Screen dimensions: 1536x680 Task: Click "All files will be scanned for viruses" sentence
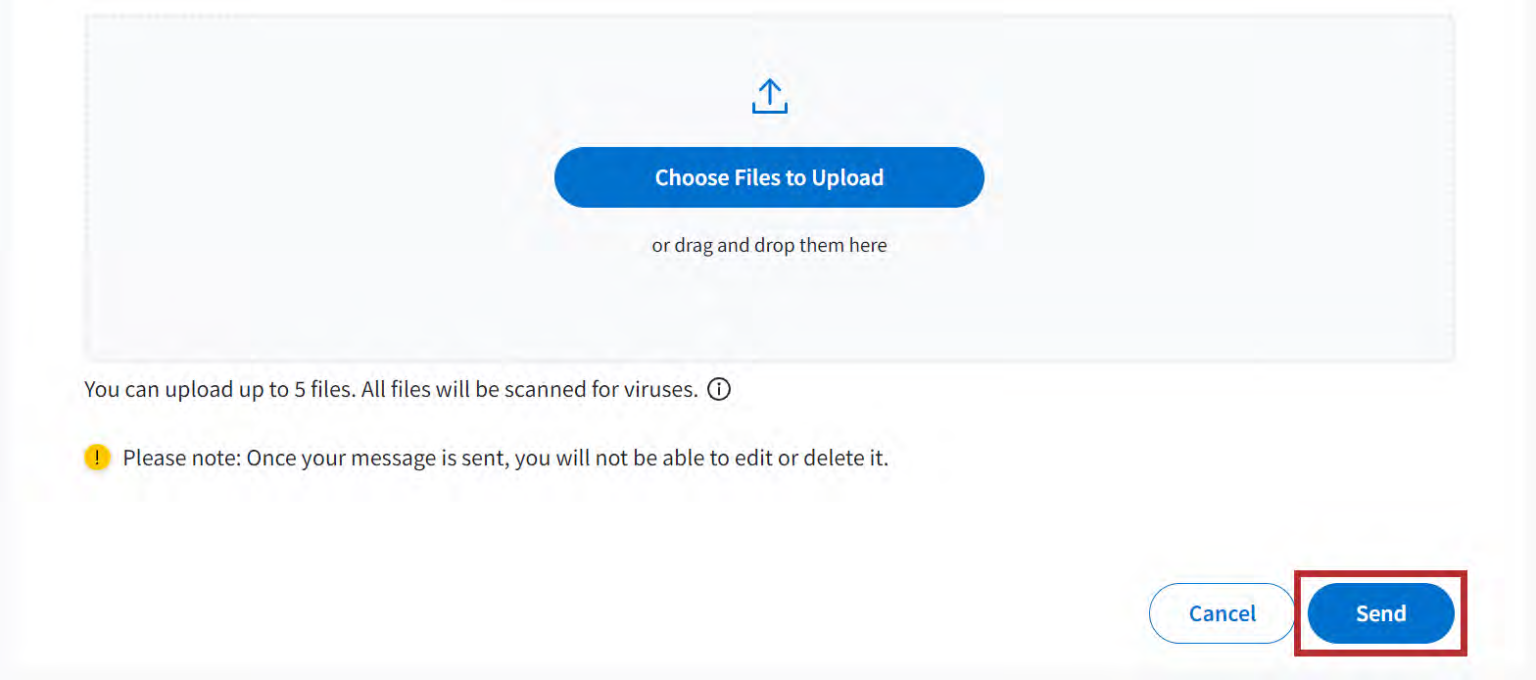(x=530, y=390)
